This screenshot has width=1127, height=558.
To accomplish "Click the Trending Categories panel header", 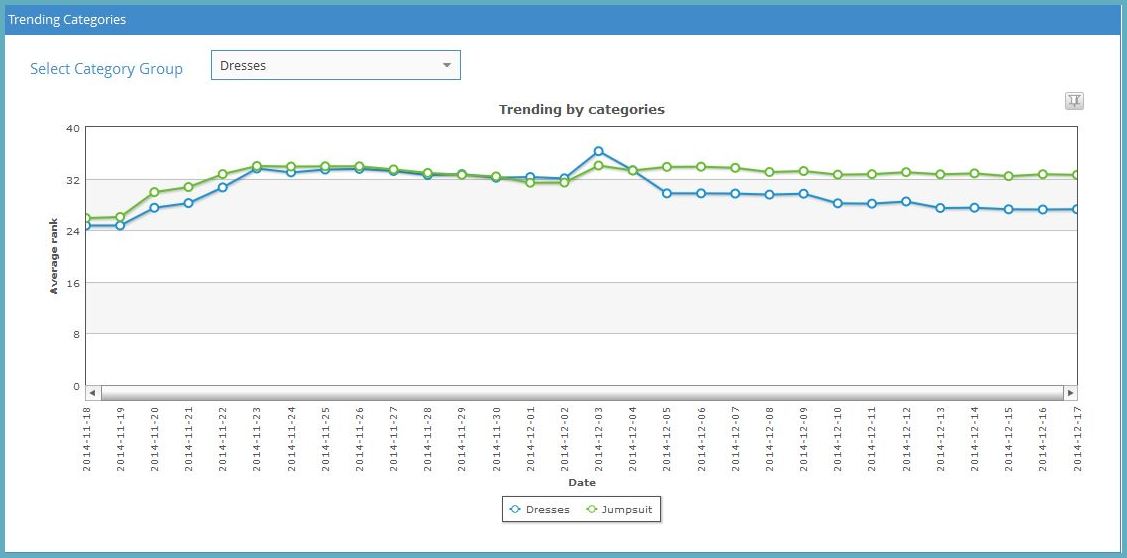I will [x=68, y=19].
